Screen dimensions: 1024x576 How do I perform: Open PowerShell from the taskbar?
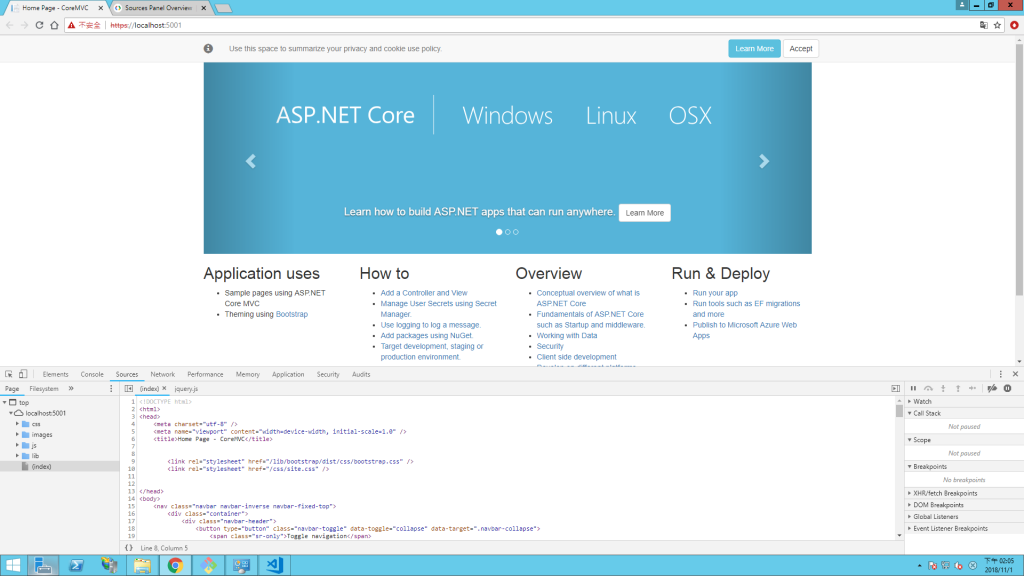coord(76,566)
